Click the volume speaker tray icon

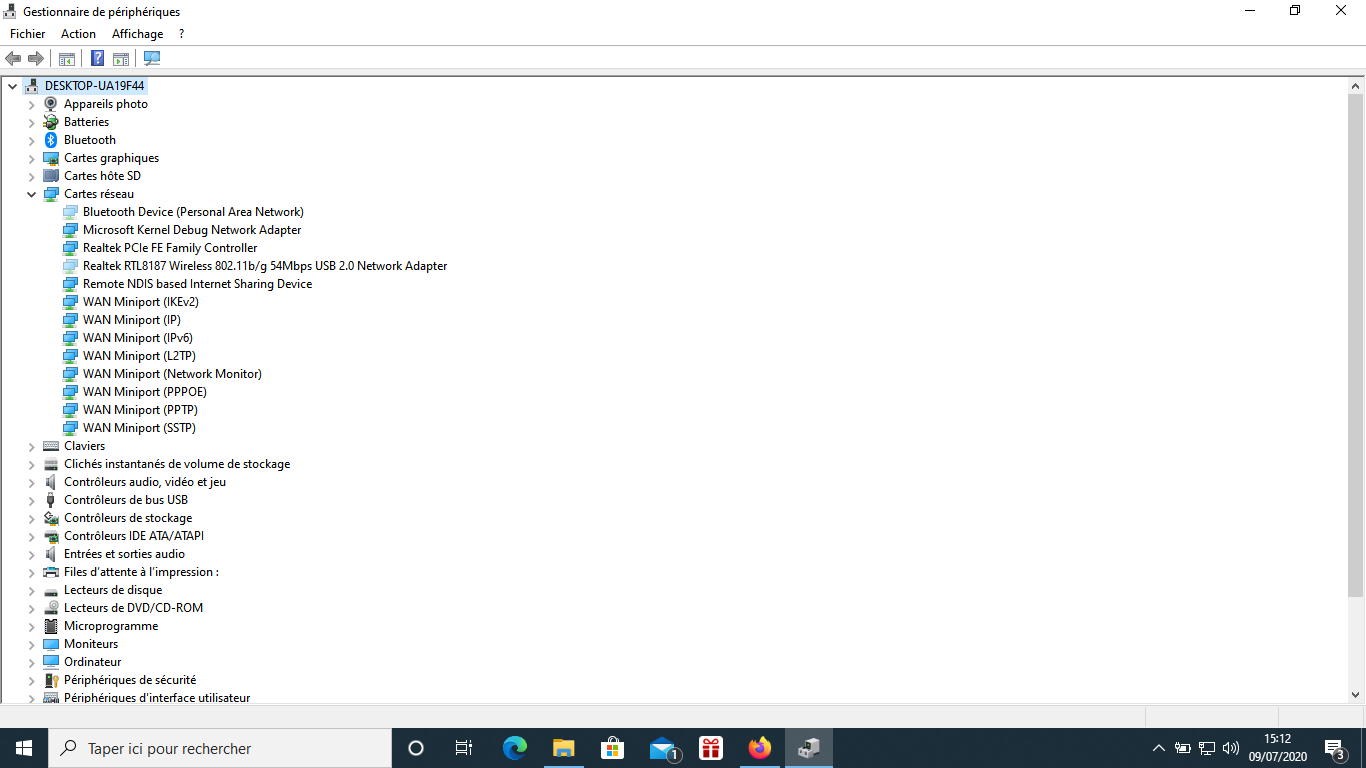[x=1231, y=748]
